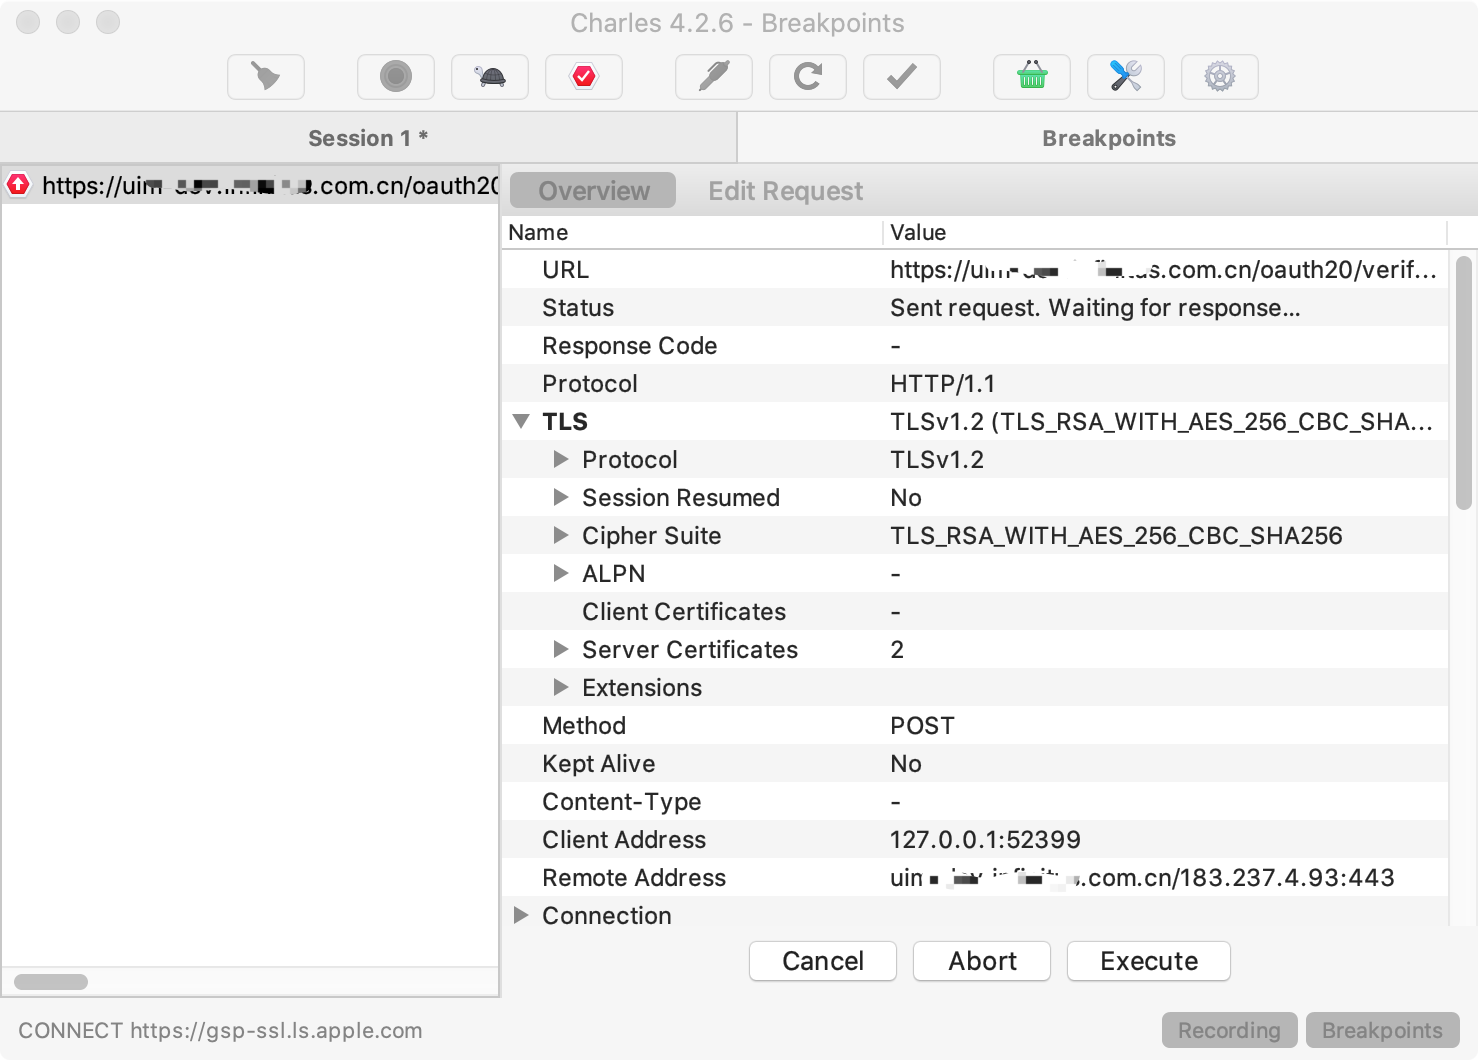This screenshot has width=1478, height=1060.
Task: Switch to the Edit Request tab
Action: [x=785, y=191]
